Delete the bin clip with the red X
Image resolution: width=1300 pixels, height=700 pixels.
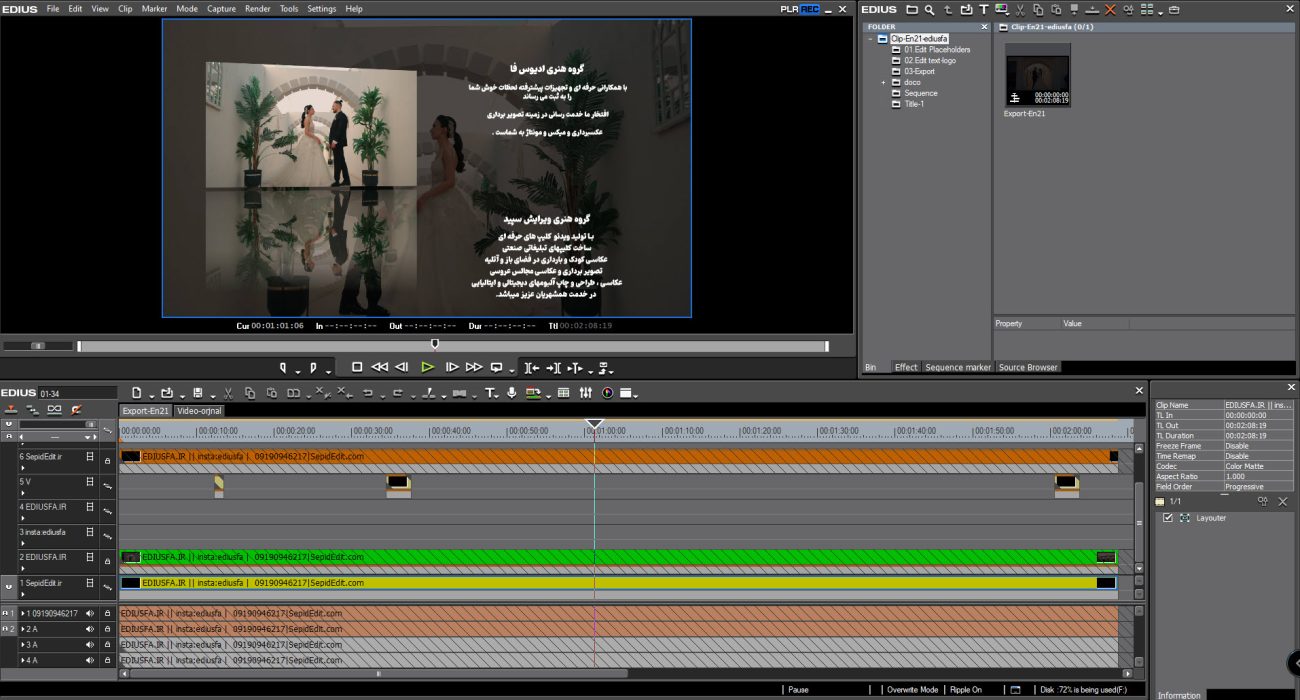click(1110, 10)
